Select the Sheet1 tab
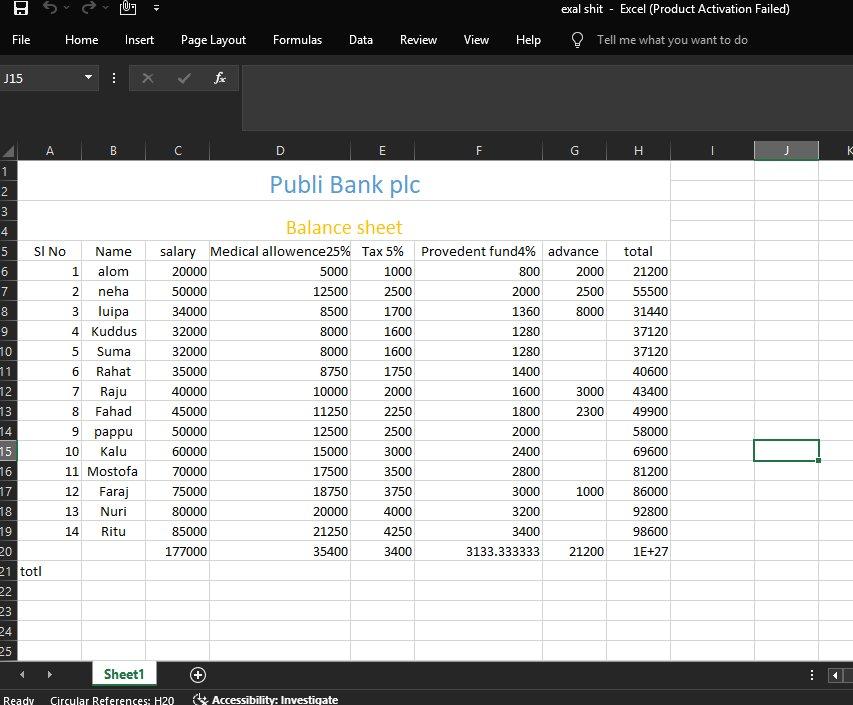The image size is (853, 705). [x=124, y=674]
